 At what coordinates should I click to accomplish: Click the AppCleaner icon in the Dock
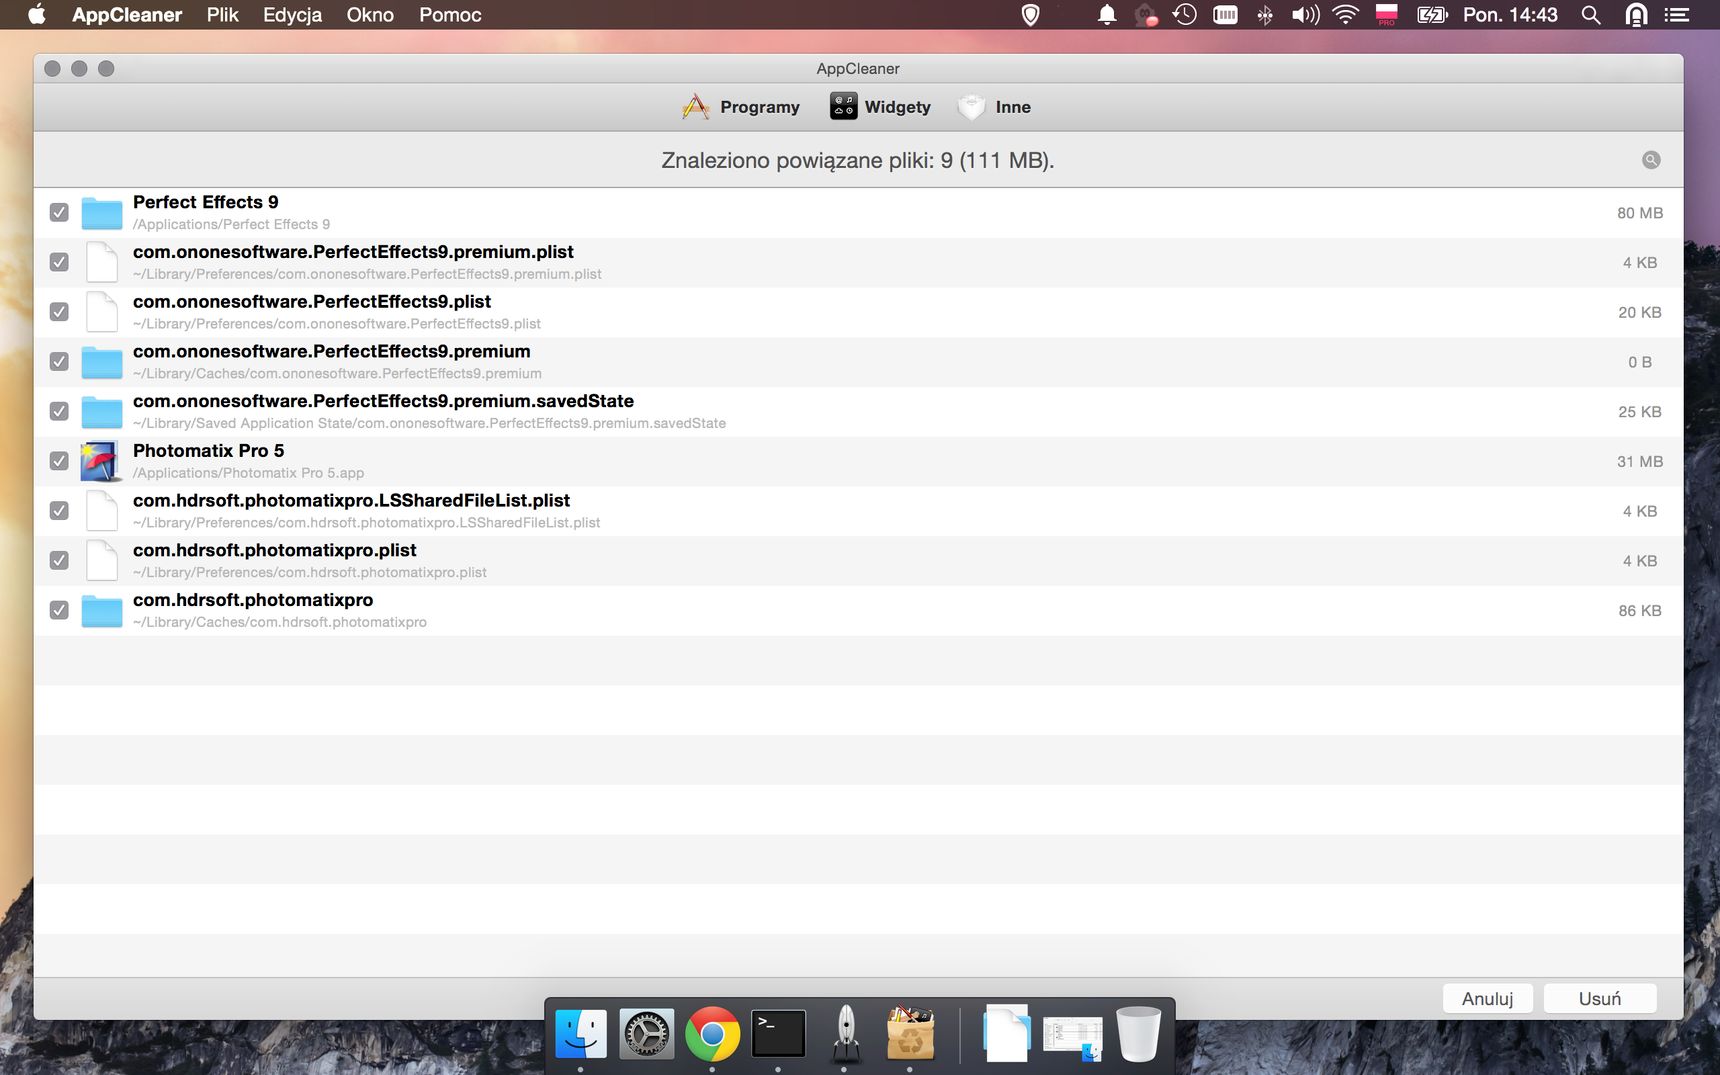[910, 1033]
